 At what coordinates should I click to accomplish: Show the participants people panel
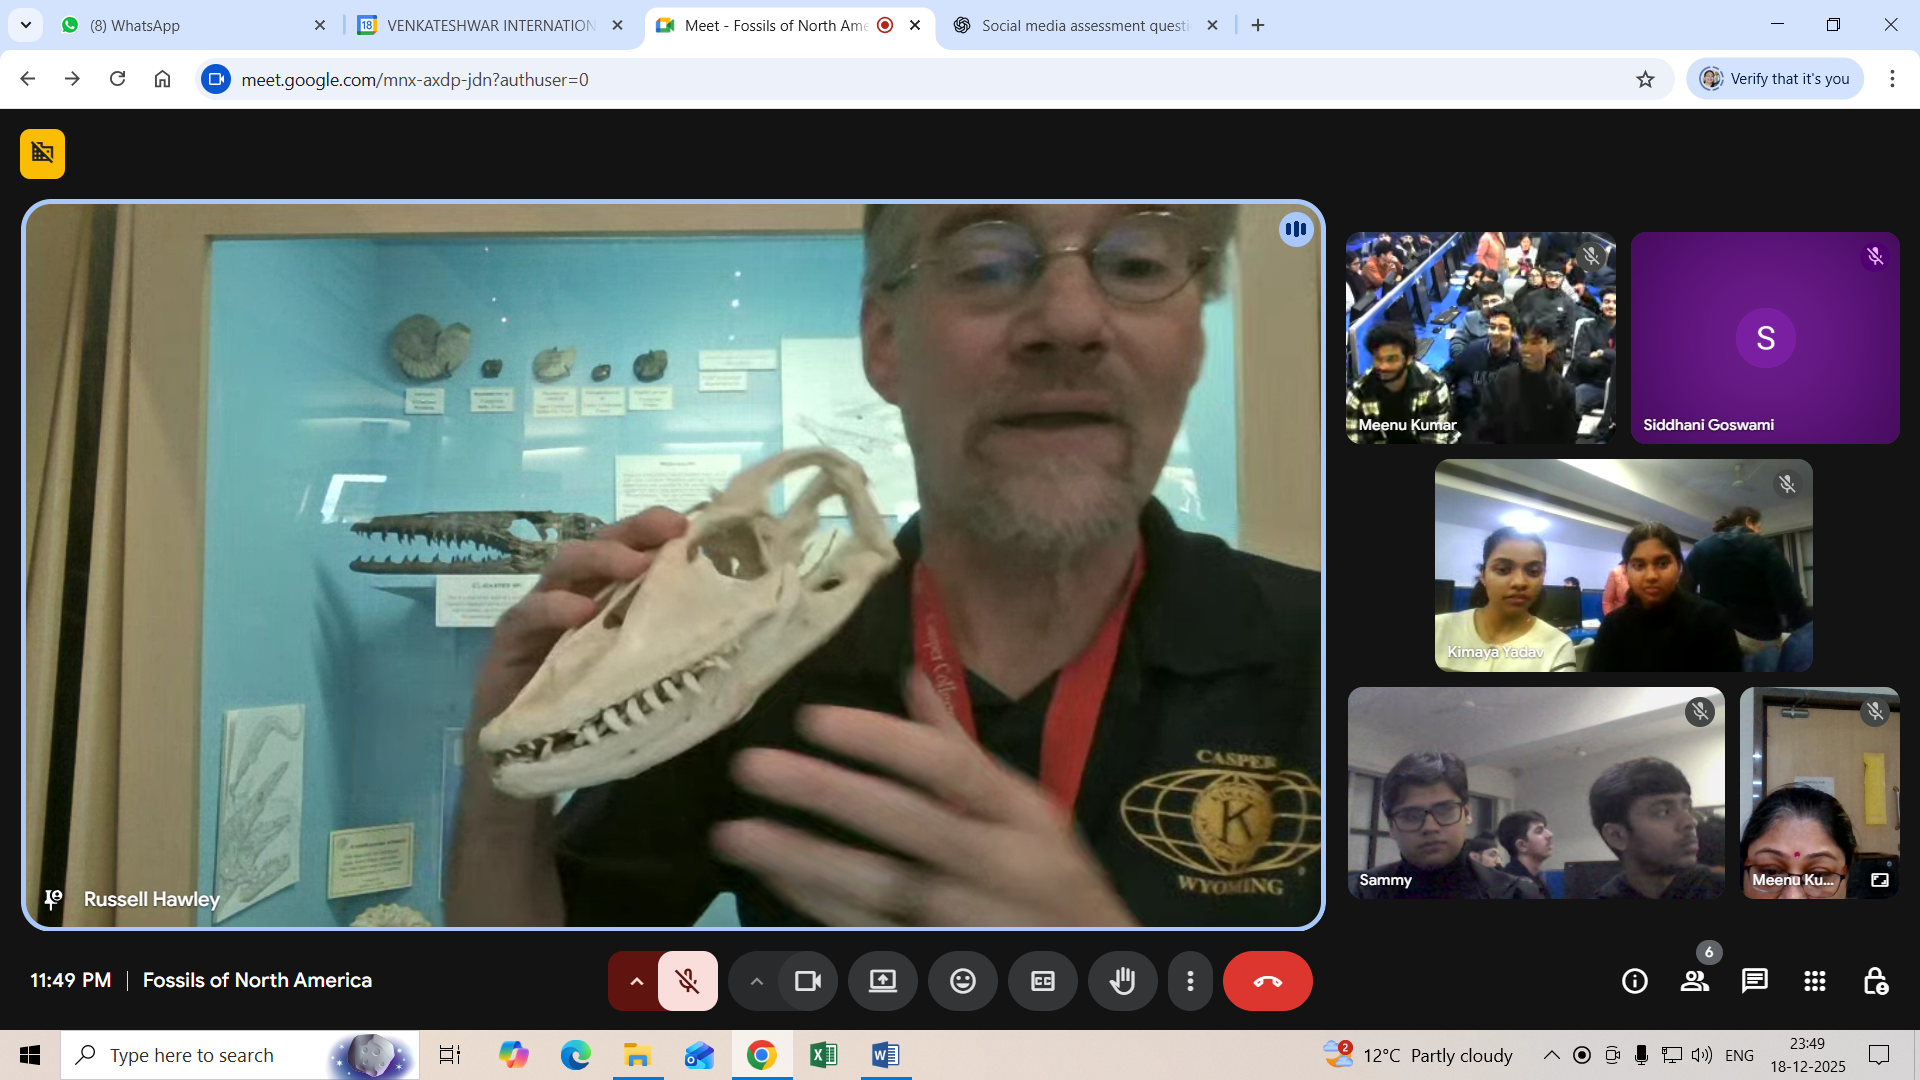pos(1694,981)
